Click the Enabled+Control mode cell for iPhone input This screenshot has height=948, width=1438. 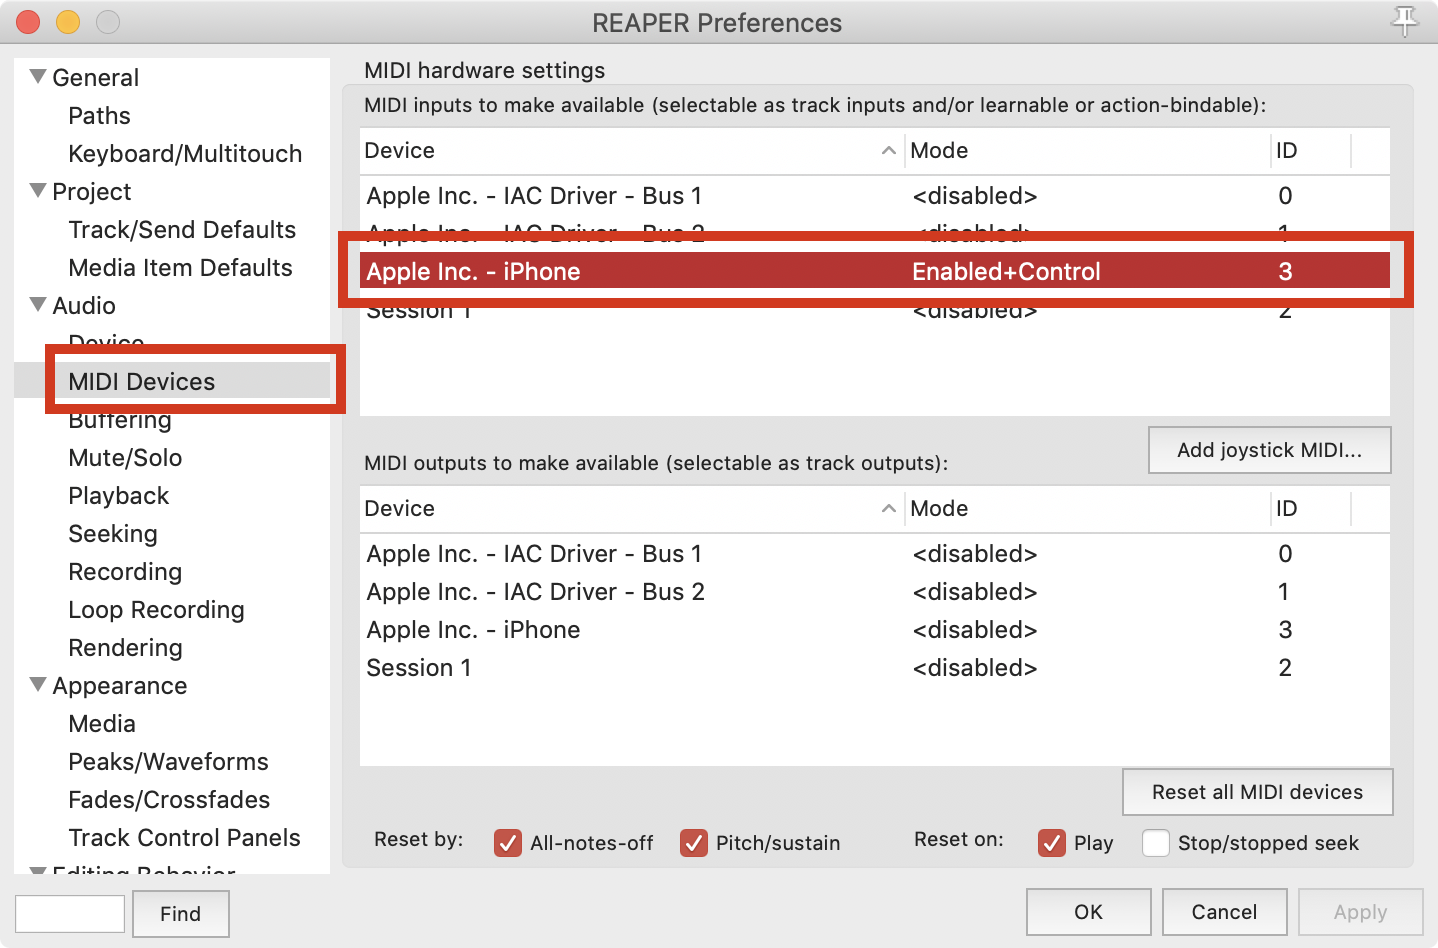(1006, 272)
